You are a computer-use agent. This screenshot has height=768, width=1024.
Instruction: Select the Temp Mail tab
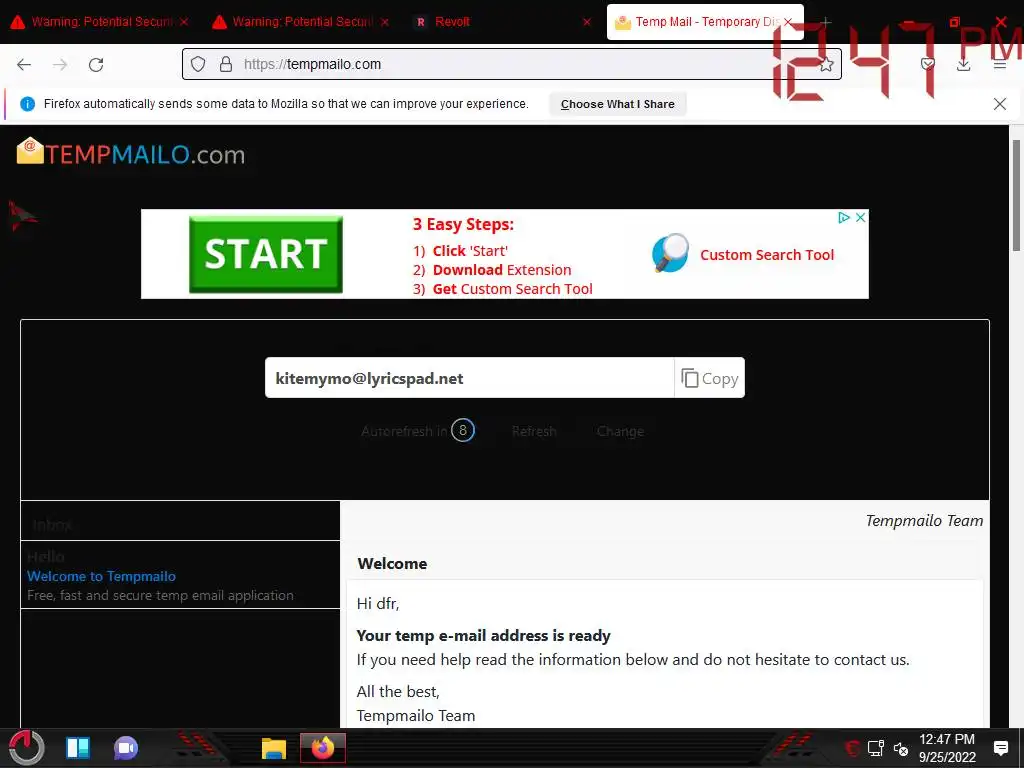tap(705, 22)
